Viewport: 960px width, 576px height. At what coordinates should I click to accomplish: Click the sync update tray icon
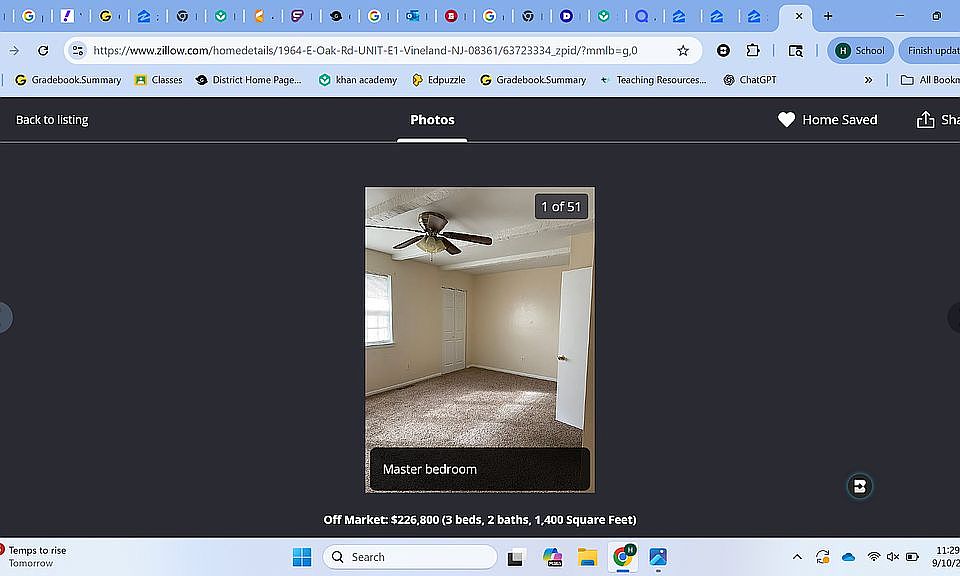(x=822, y=557)
